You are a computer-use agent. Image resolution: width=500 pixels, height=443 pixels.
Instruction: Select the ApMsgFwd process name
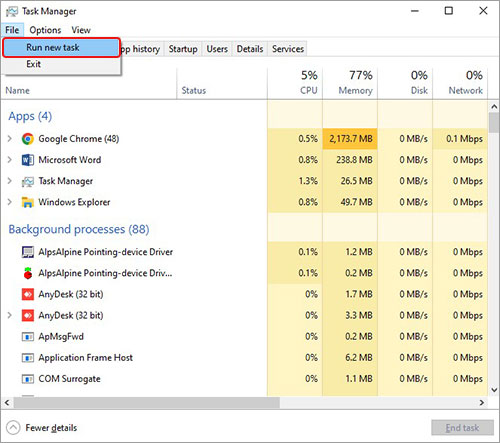[x=61, y=337]
